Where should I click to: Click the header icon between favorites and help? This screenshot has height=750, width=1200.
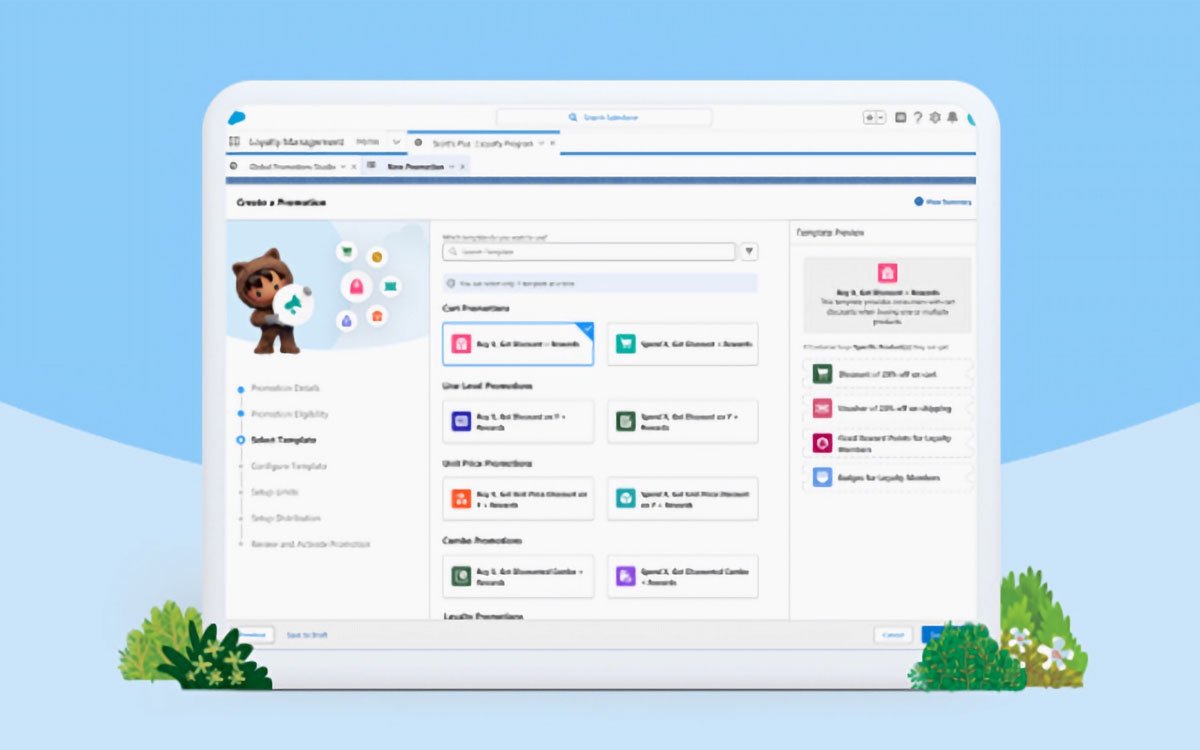point(900,117)
